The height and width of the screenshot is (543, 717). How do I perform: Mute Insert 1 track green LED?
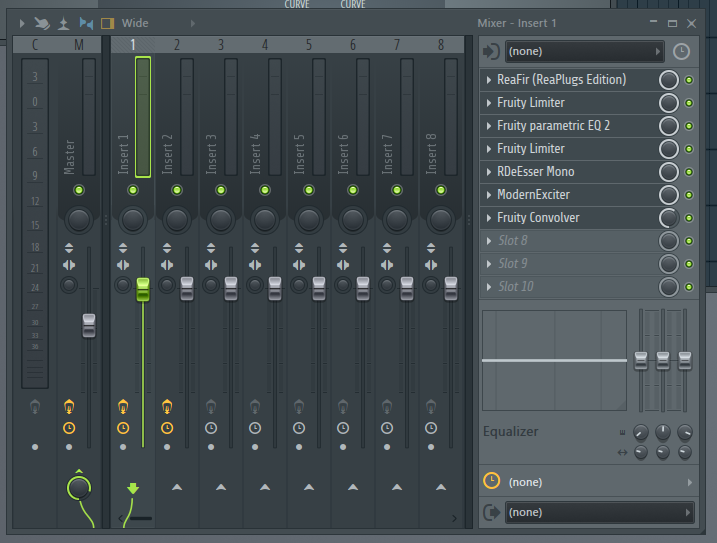pyautogui.click(x=133, y=190)
